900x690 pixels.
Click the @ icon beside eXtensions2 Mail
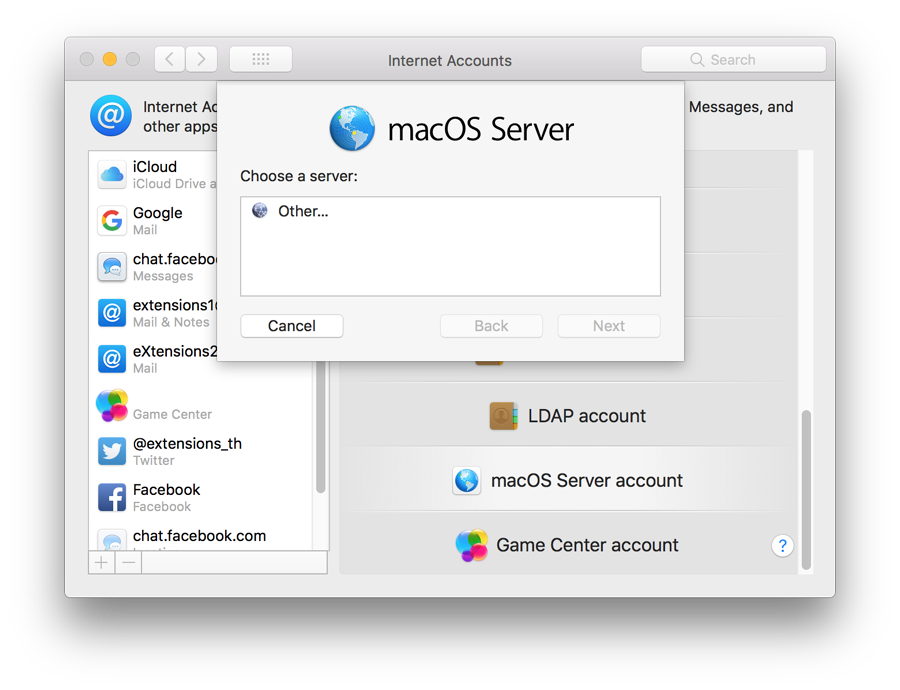(x=111, y=359)
